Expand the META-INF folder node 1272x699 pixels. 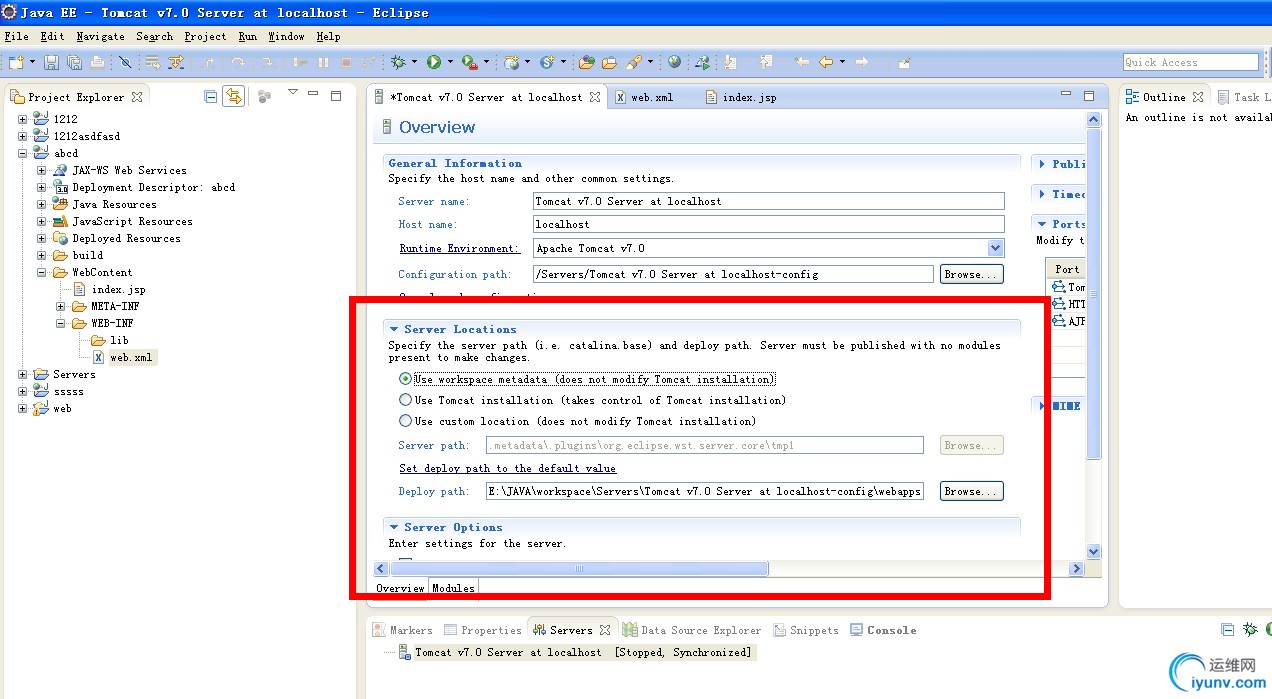tap(61, 306)
